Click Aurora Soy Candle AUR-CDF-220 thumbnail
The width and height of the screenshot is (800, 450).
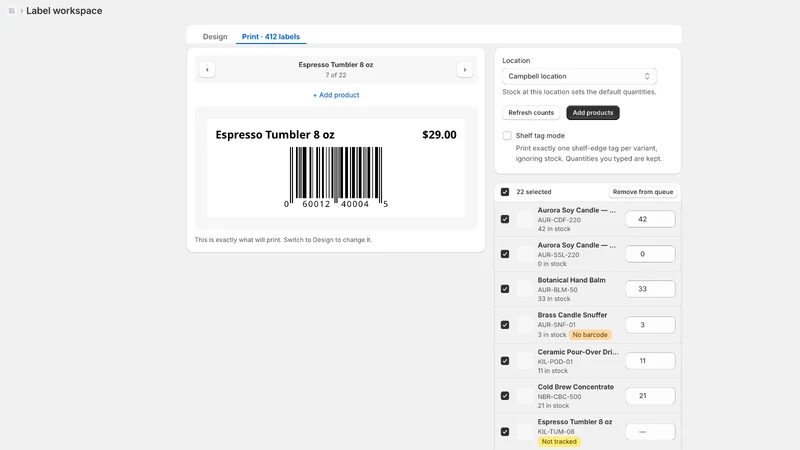coord(525,219)
